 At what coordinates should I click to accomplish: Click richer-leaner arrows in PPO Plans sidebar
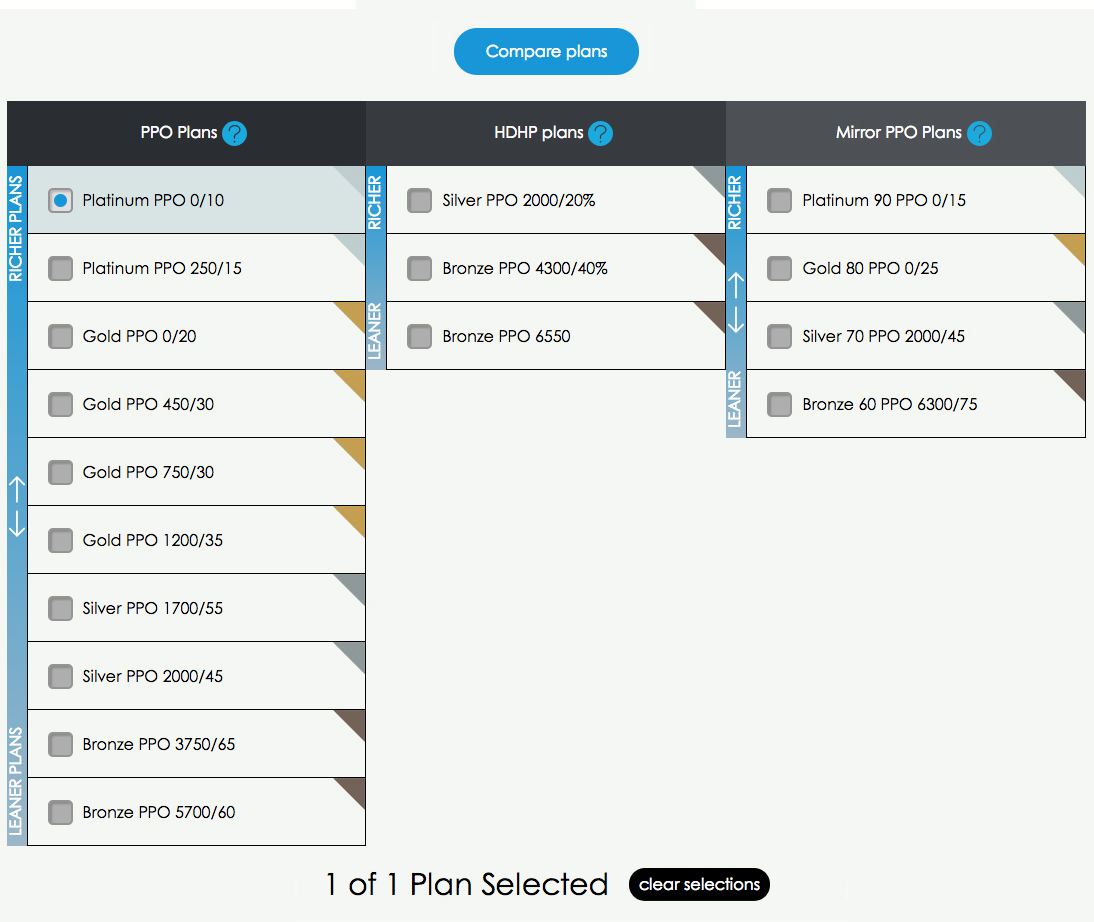[x=17, y=506]
